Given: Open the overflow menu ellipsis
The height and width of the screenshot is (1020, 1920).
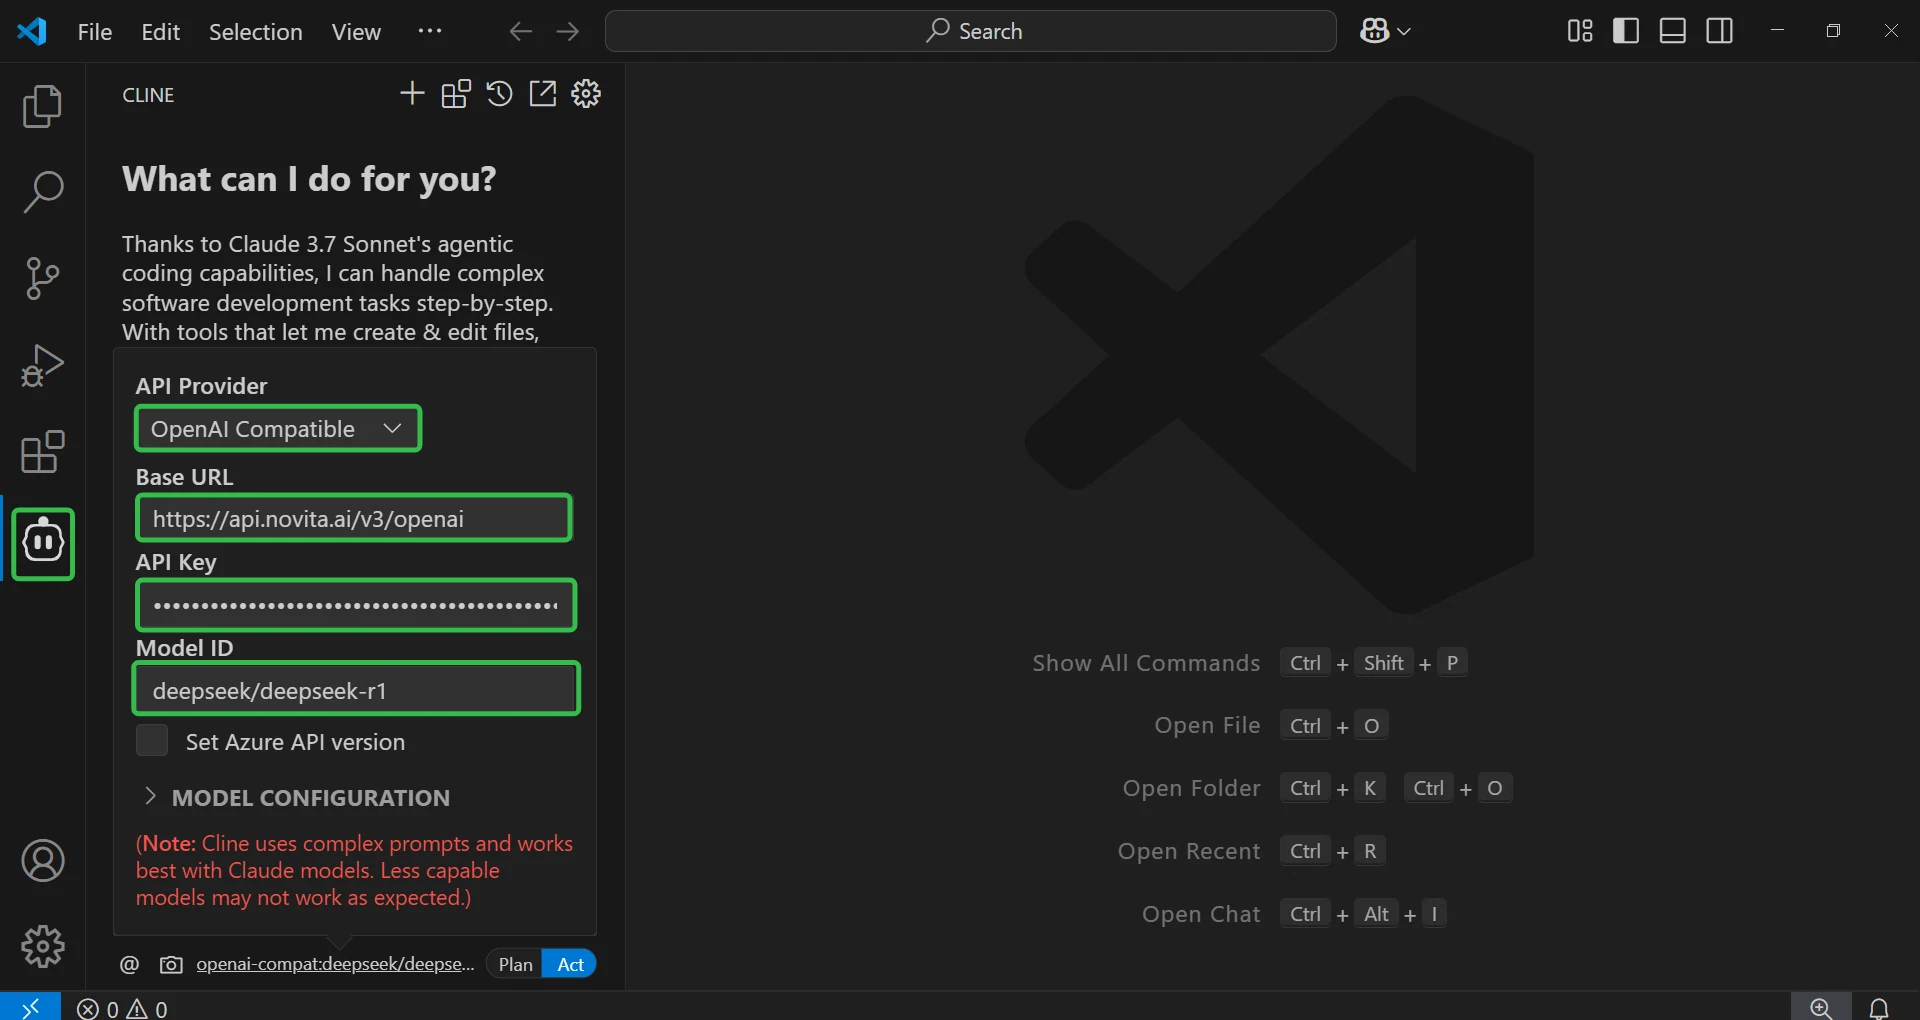Looking at the screenshot, I should [430, 31].
